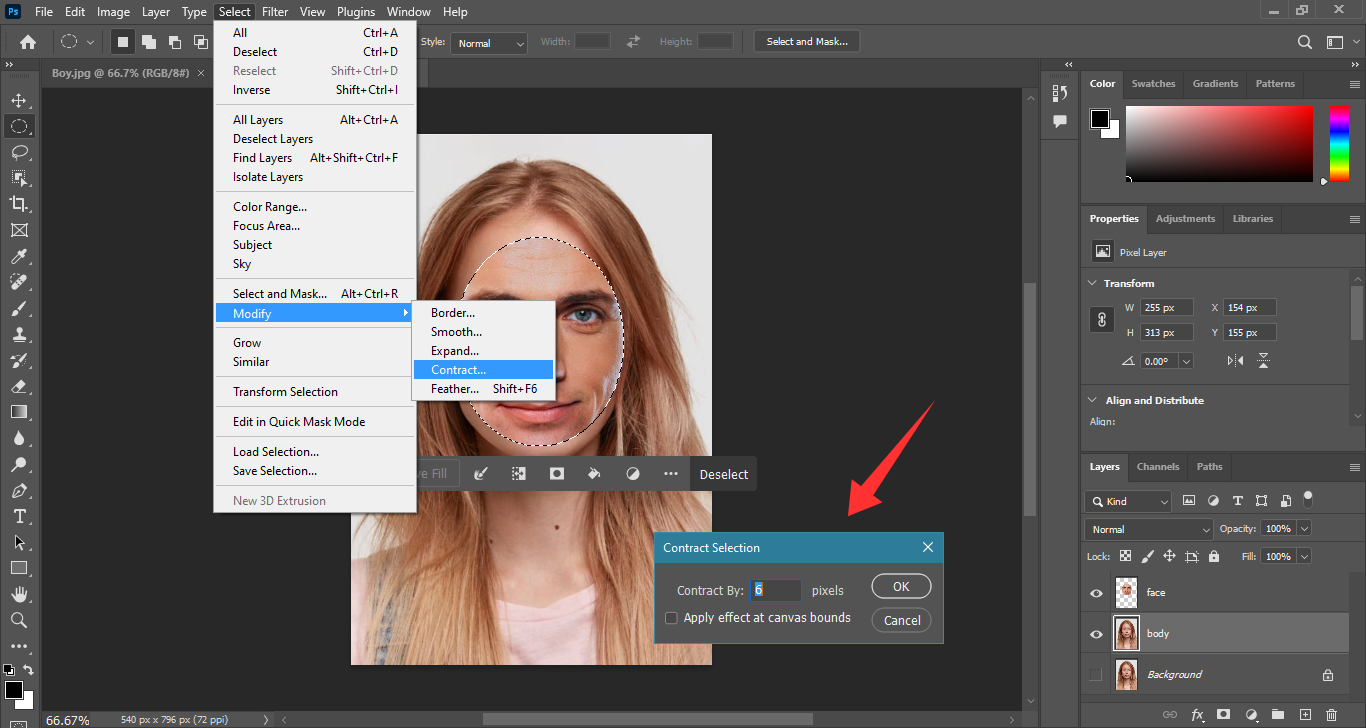
Task: Open the Fill slider dropdown arrow
Action: (x=1304, y=556)
